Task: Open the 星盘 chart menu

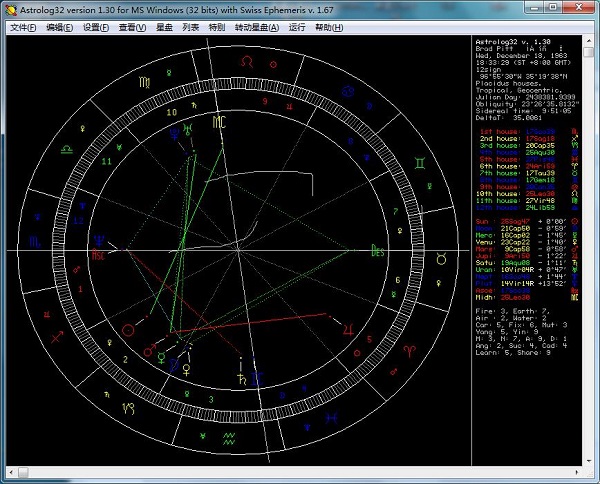Action: [165, 28]
